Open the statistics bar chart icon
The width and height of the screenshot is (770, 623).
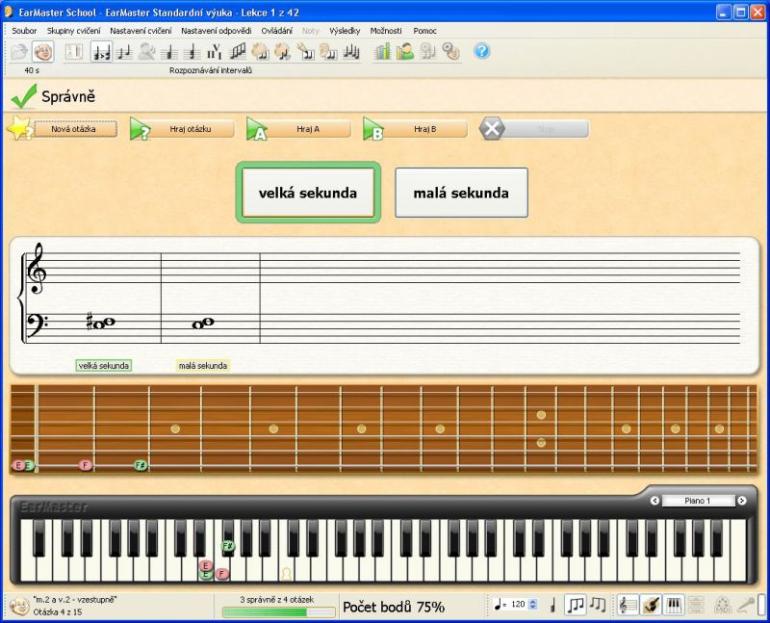click(x=382, y=52)
